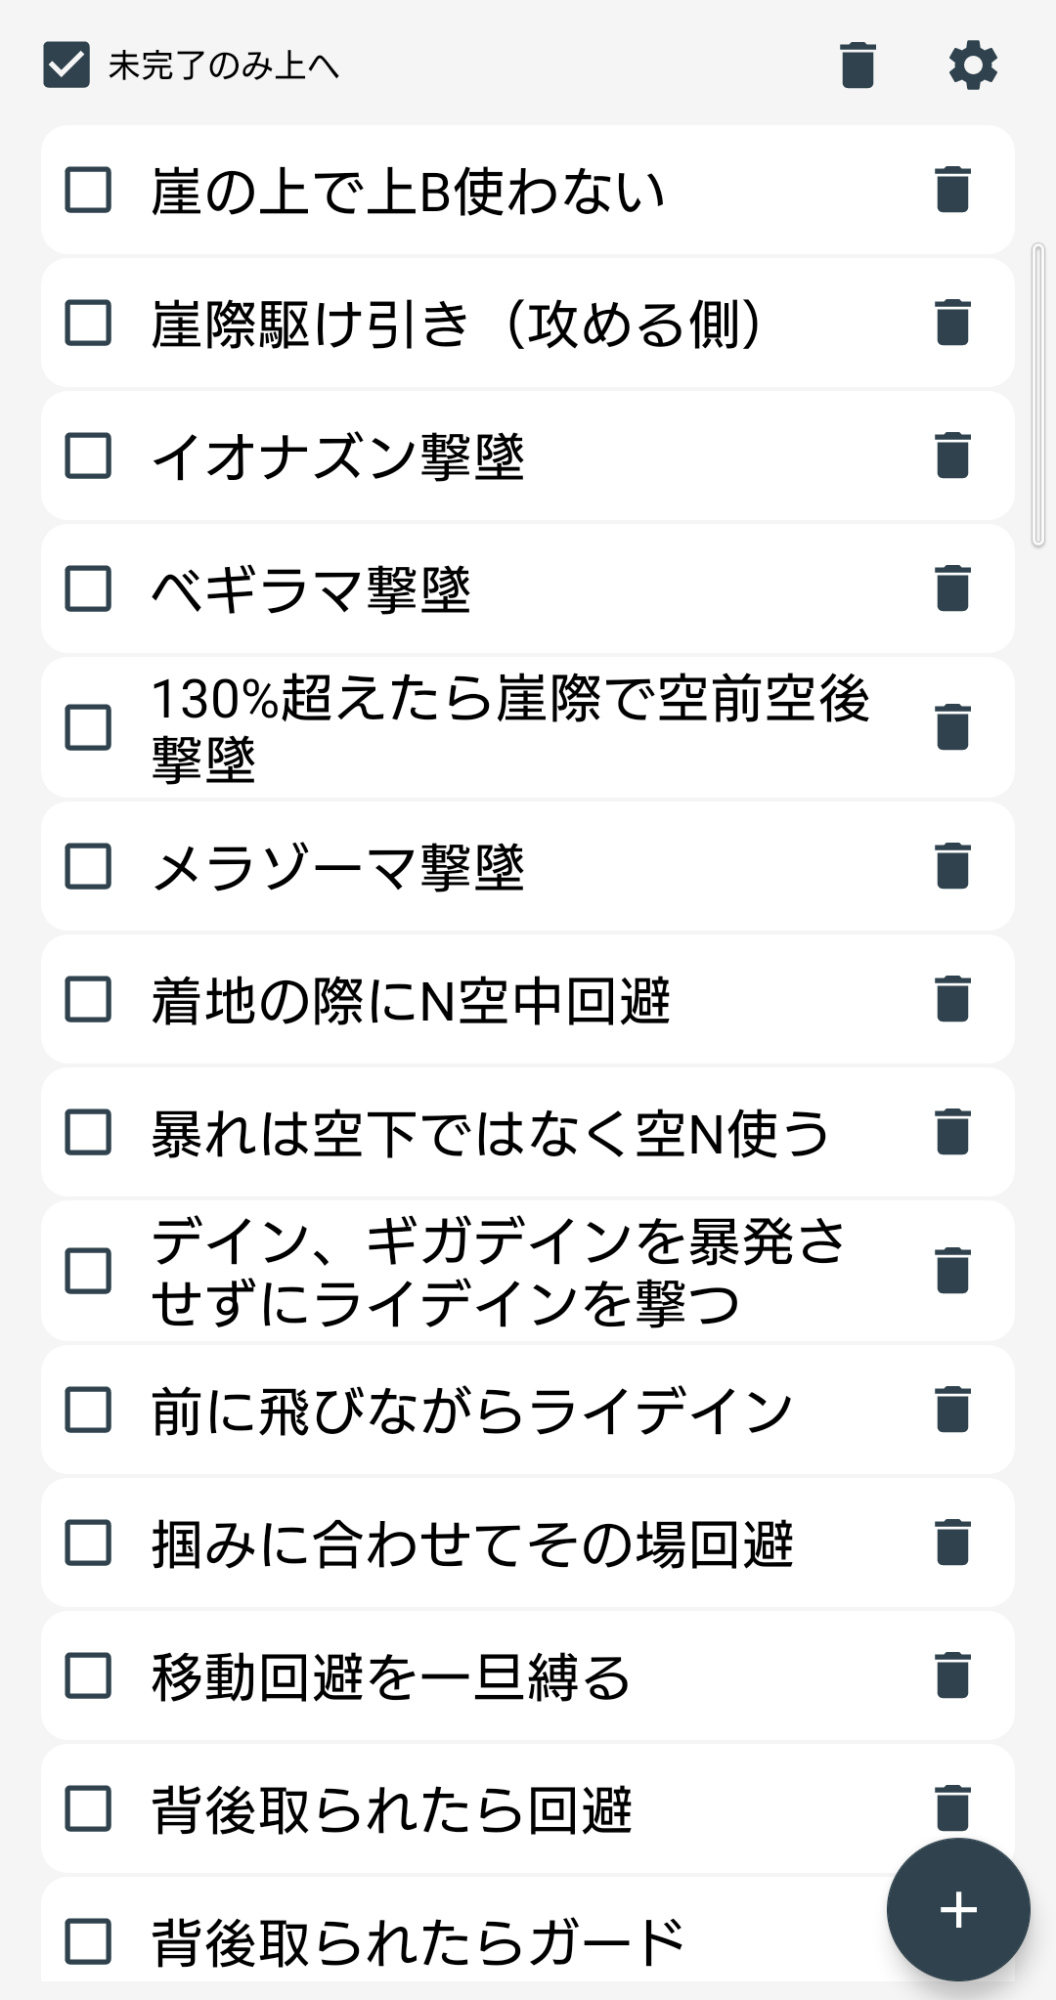Click the vertical scrollbar thumb

point(1038,395)
